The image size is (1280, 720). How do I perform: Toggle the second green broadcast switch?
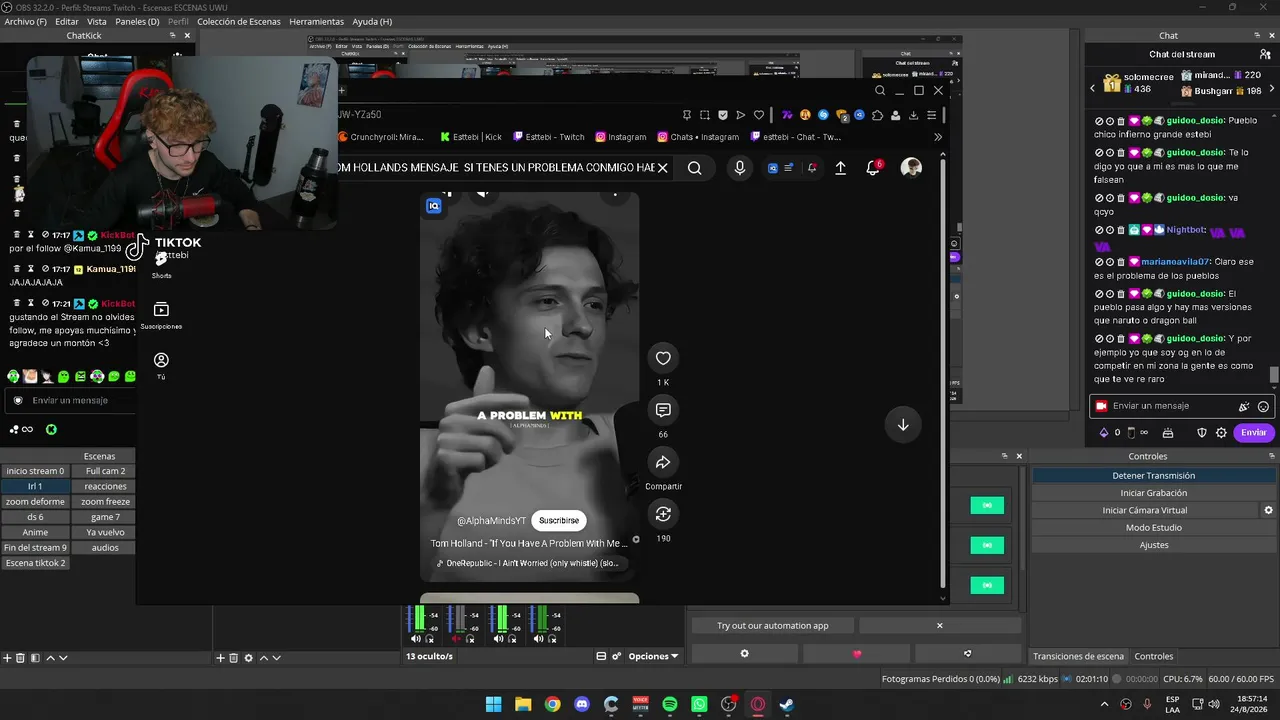click(x=987, y=545)
